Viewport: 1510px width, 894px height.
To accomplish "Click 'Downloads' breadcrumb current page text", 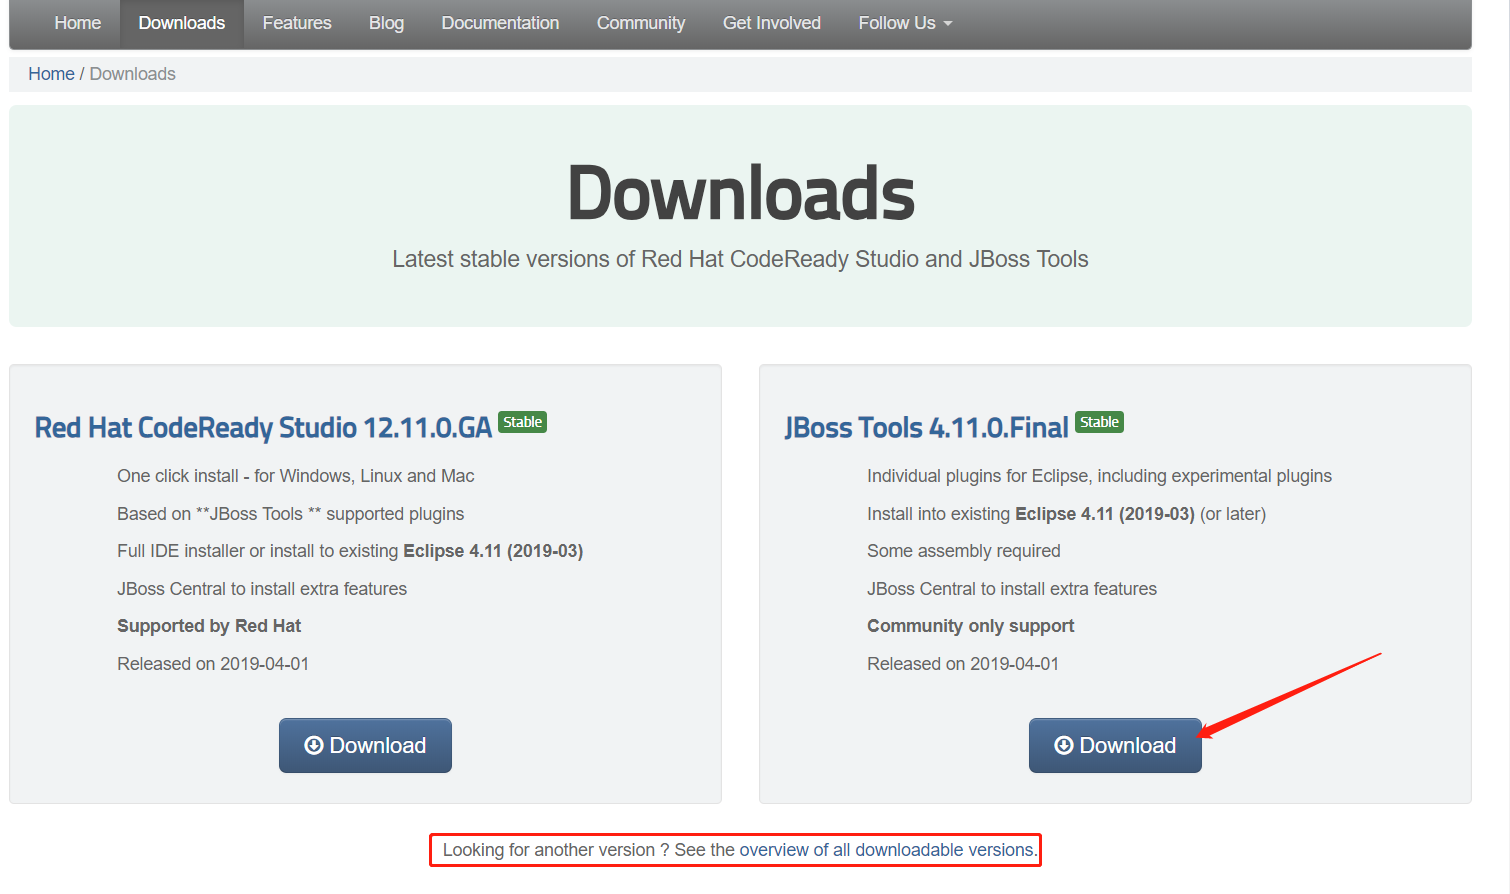I will click(132, 74).
